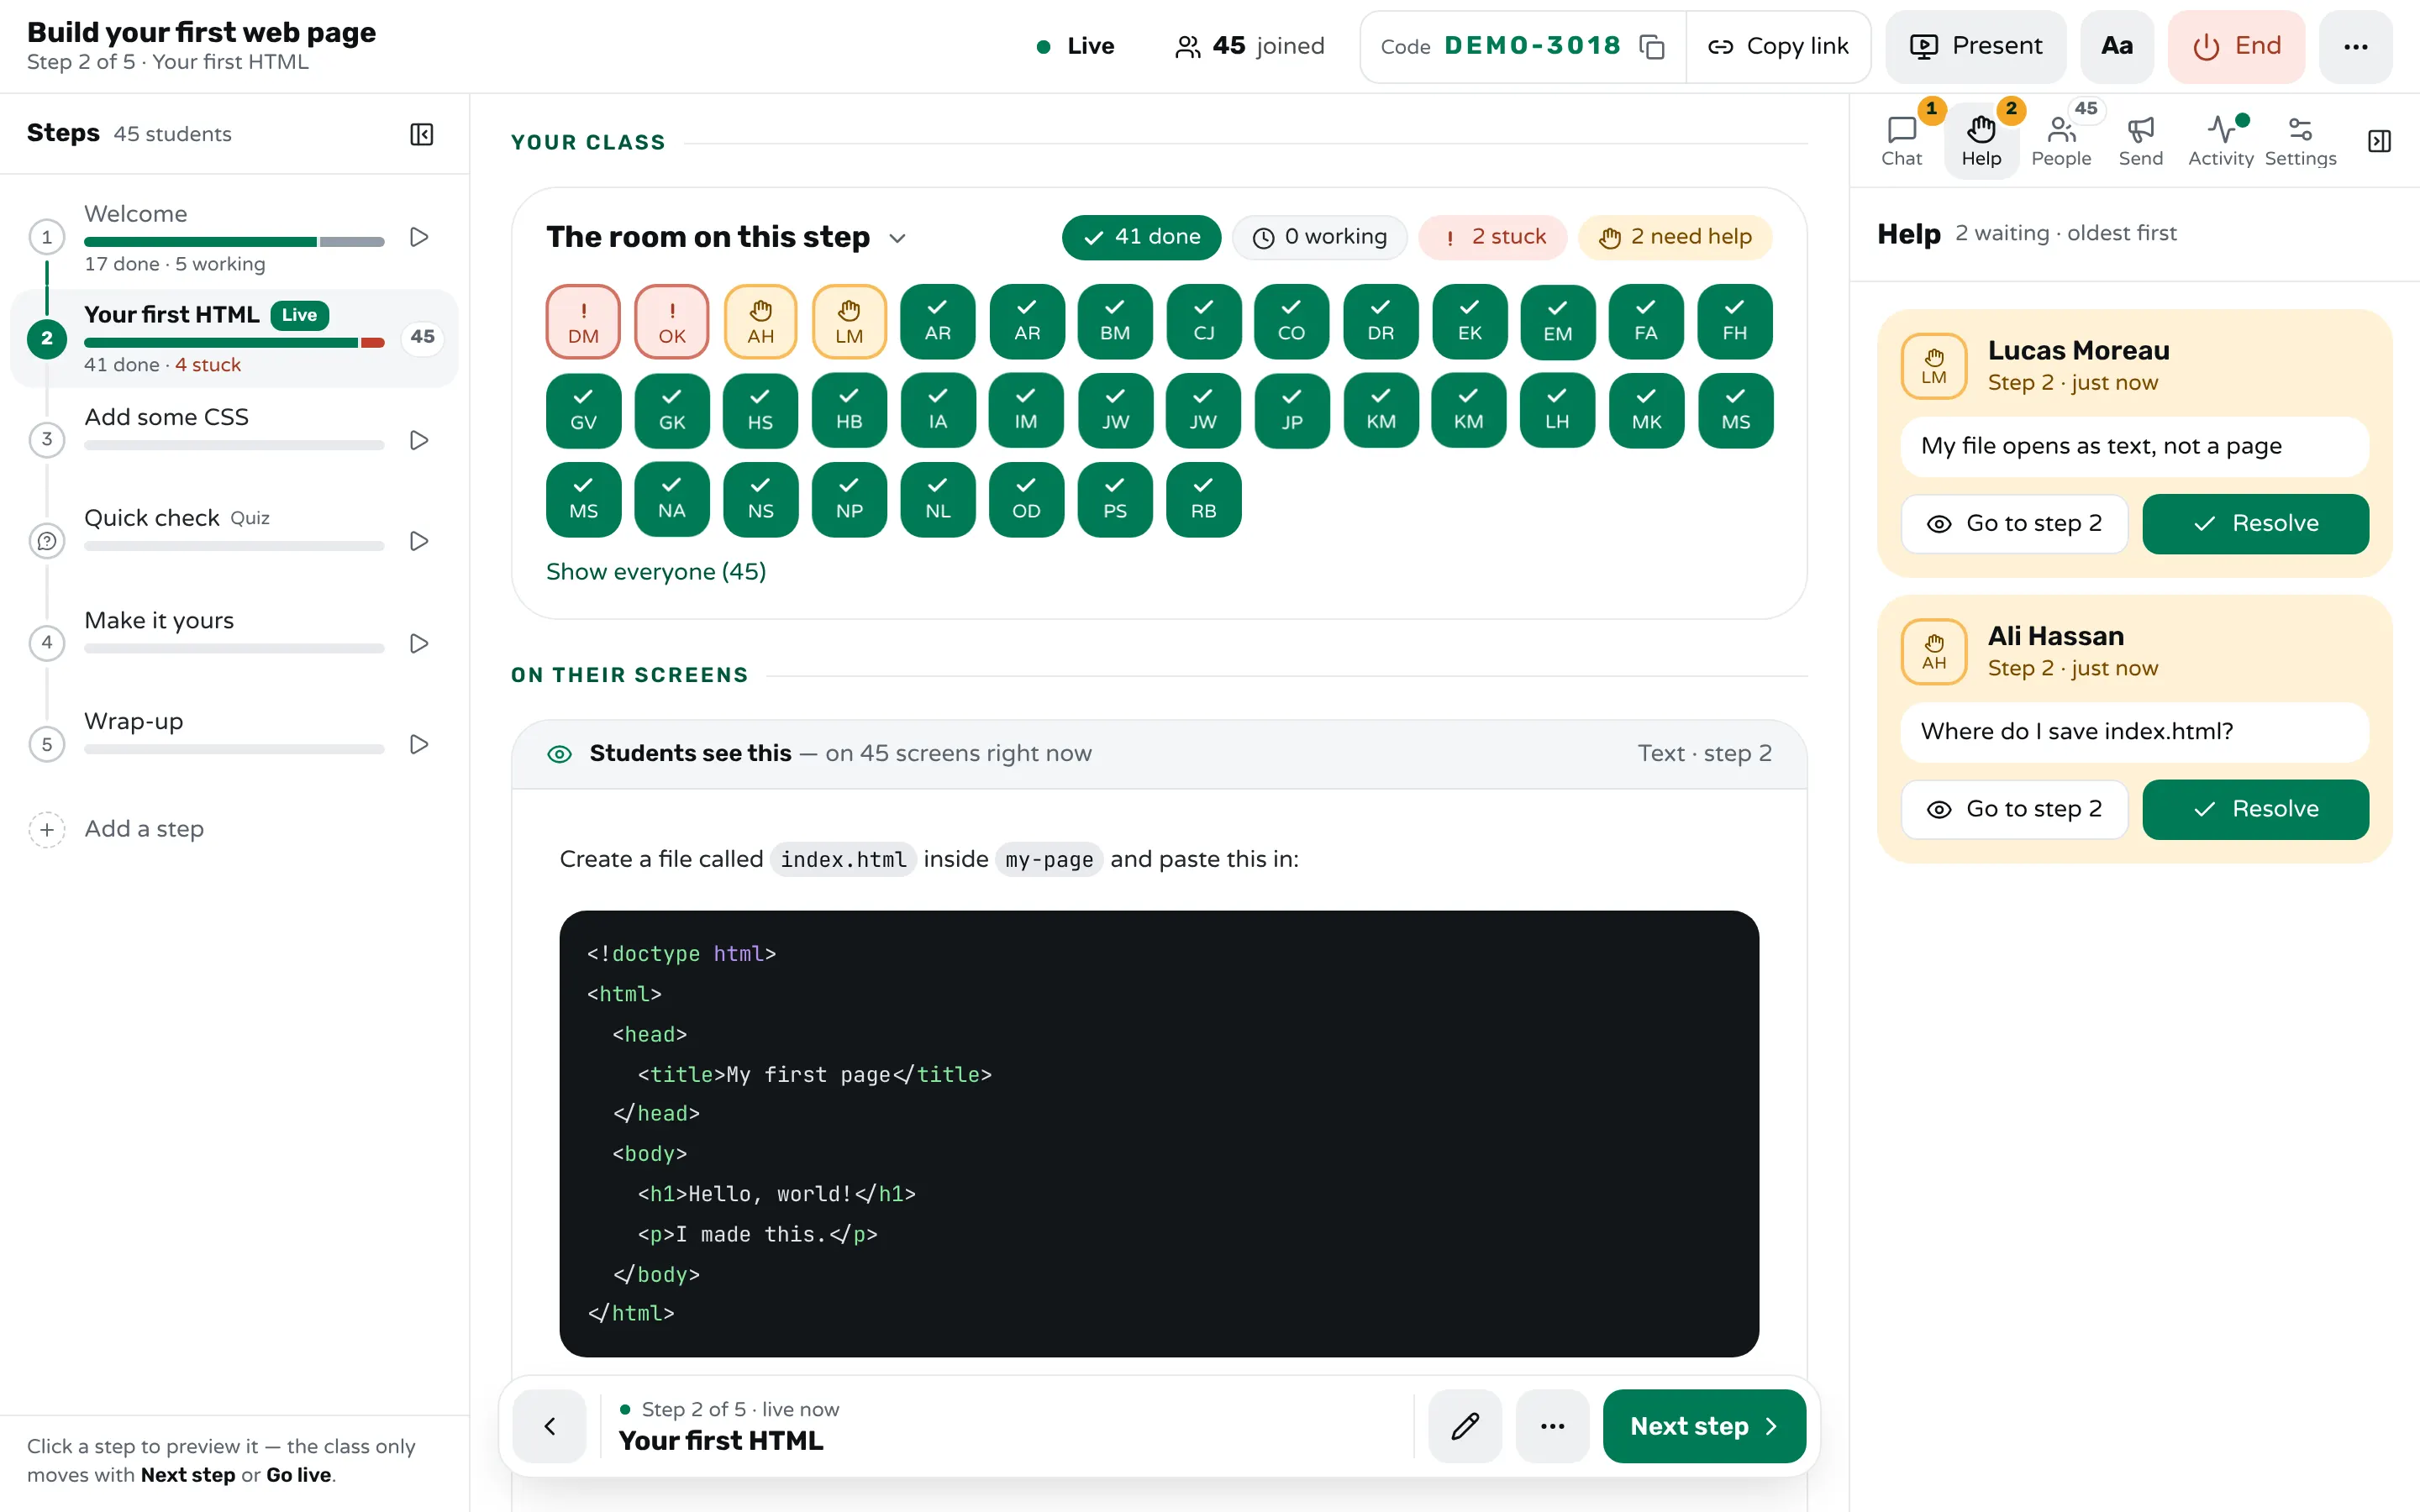This screenshot has width=2420, height=1512.
Task: Resolve Ali Hassan's help request
Action: tap(2255, 809)
